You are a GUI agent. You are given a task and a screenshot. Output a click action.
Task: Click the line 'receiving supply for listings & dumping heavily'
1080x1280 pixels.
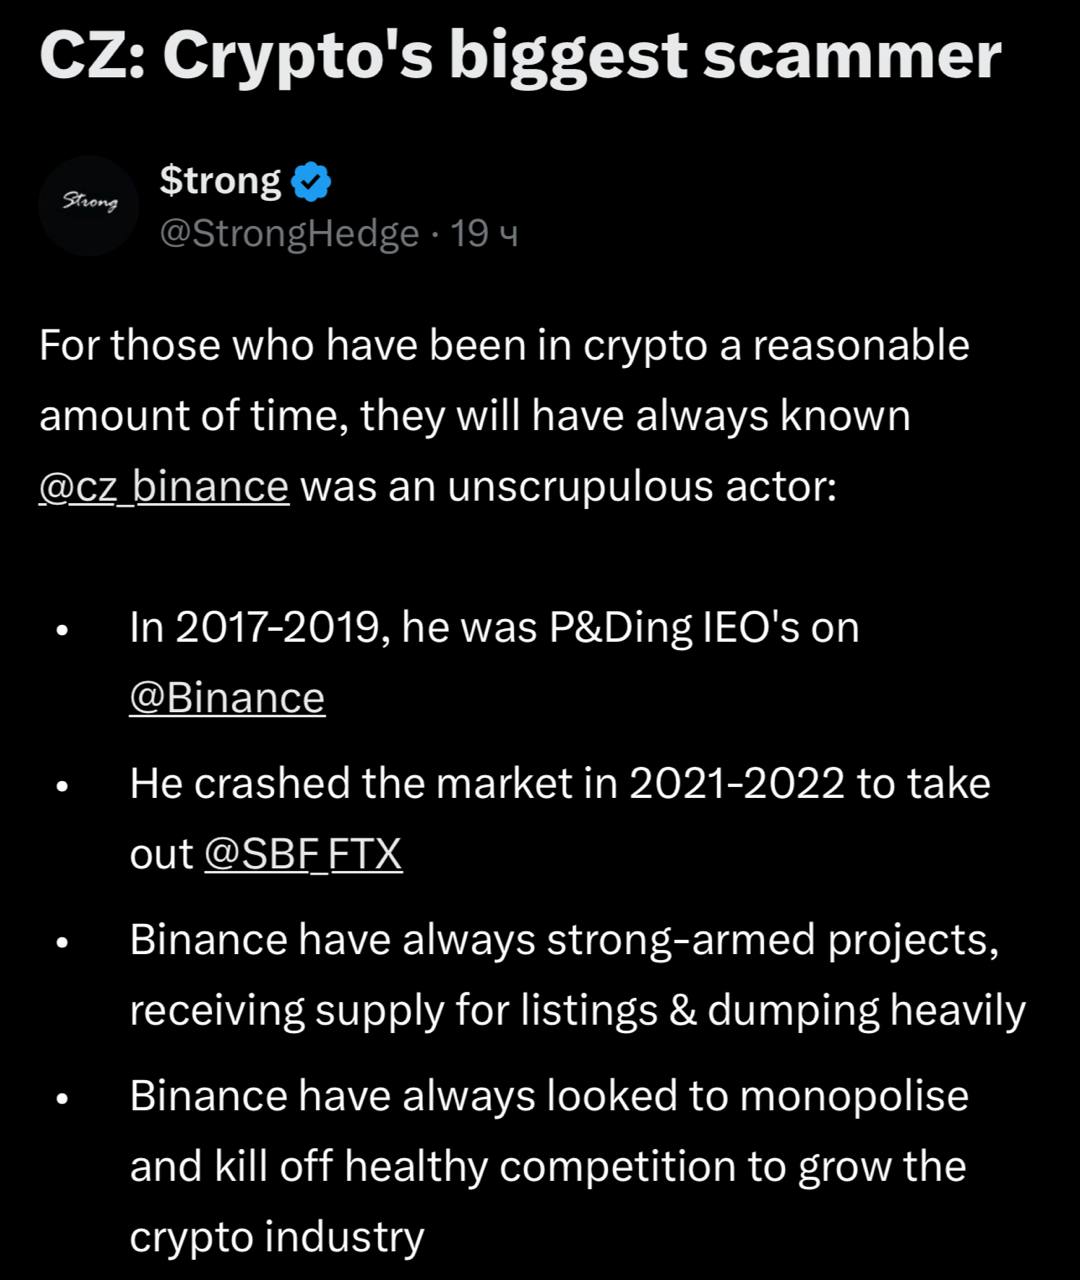click(577, 1011)
